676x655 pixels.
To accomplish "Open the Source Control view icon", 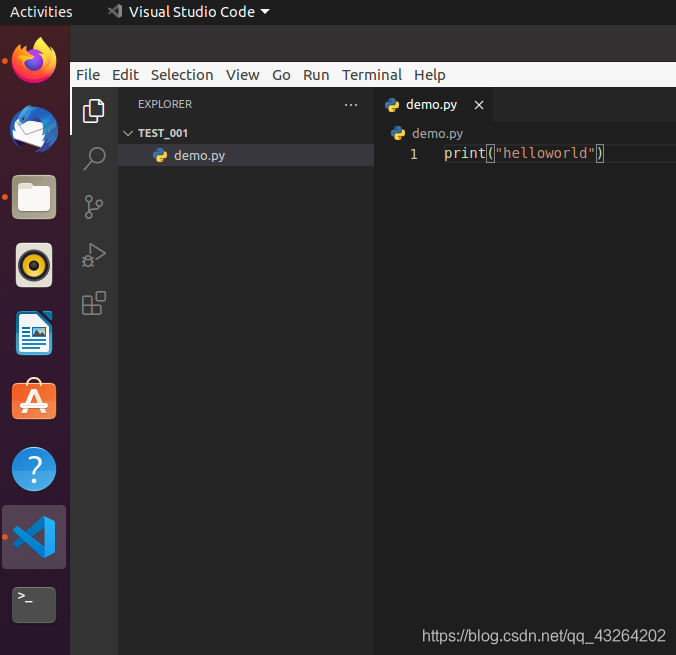I will pyautogui.click(x=94, y=207).
